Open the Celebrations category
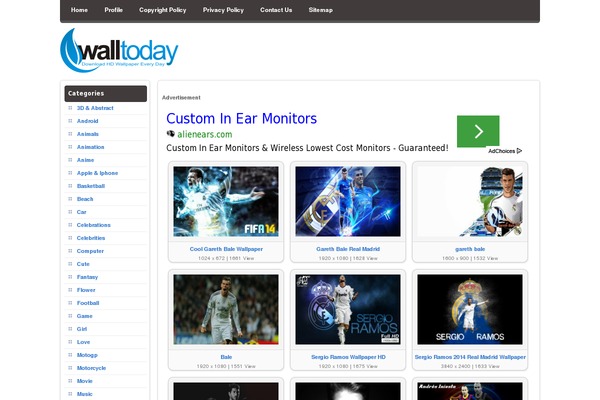Image resolution: width=600 pixels, height=400 pixels. (93, 225)
